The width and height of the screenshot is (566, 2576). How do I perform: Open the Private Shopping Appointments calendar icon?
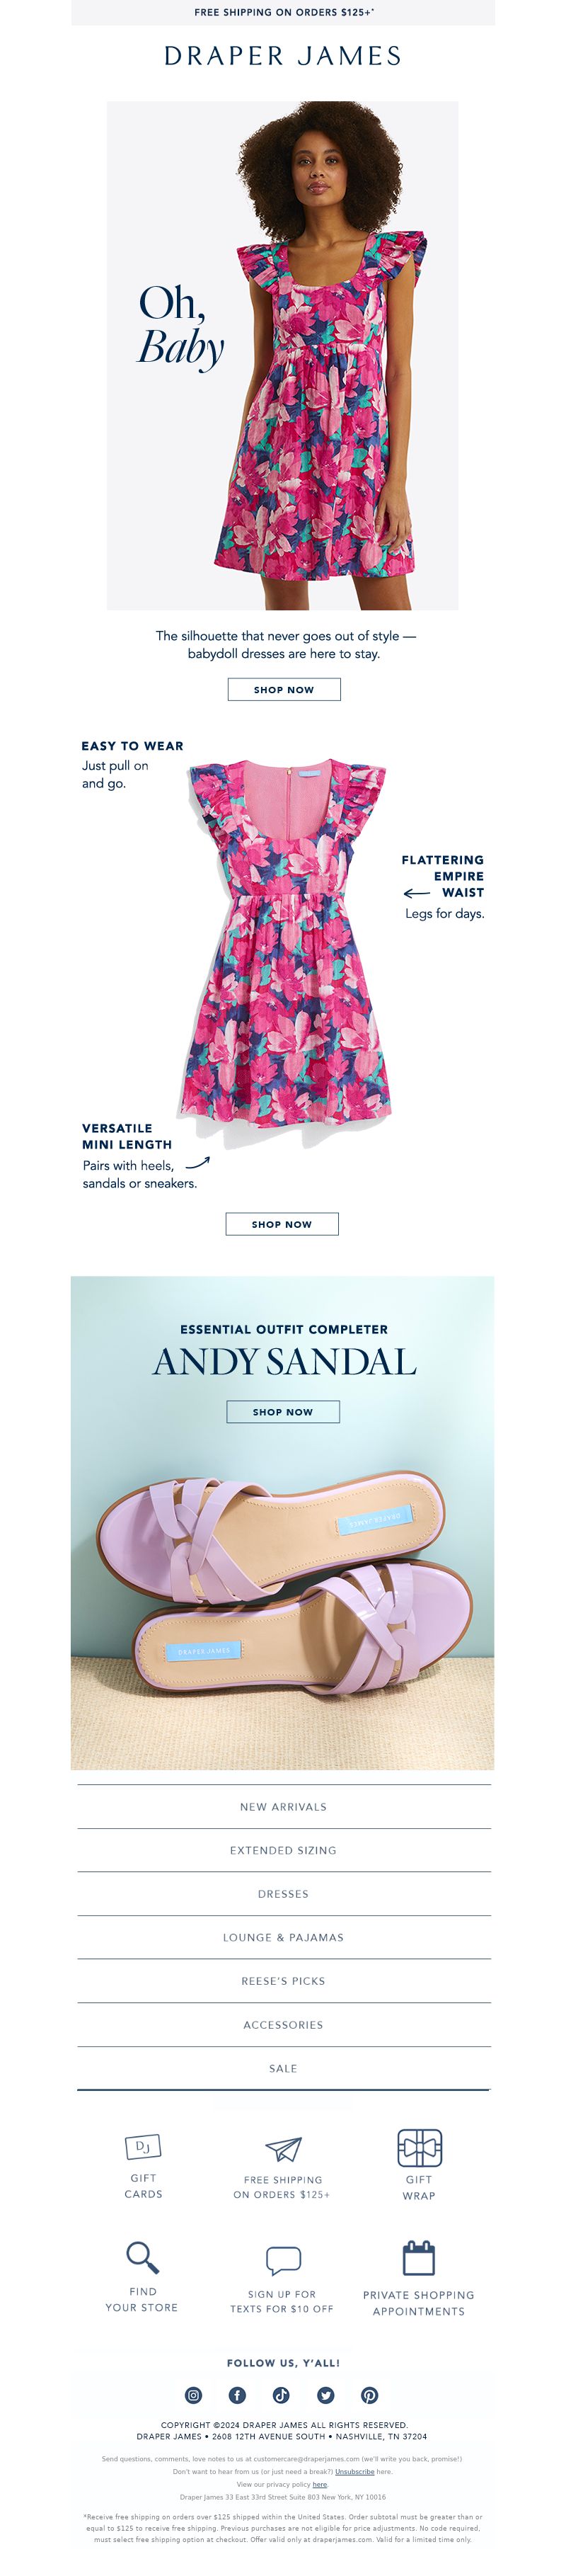pyautogui.click(x=418, y=2258)
